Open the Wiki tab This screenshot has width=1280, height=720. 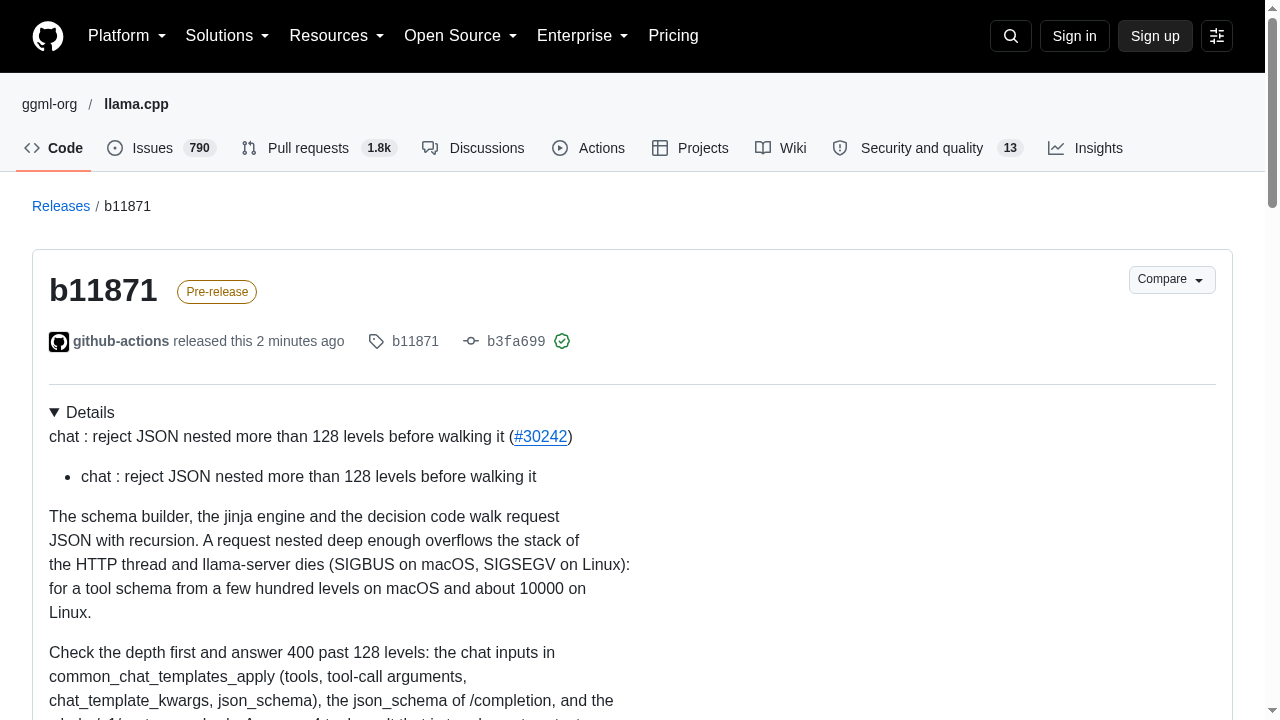pyautogui.click(x=781, y=148)
